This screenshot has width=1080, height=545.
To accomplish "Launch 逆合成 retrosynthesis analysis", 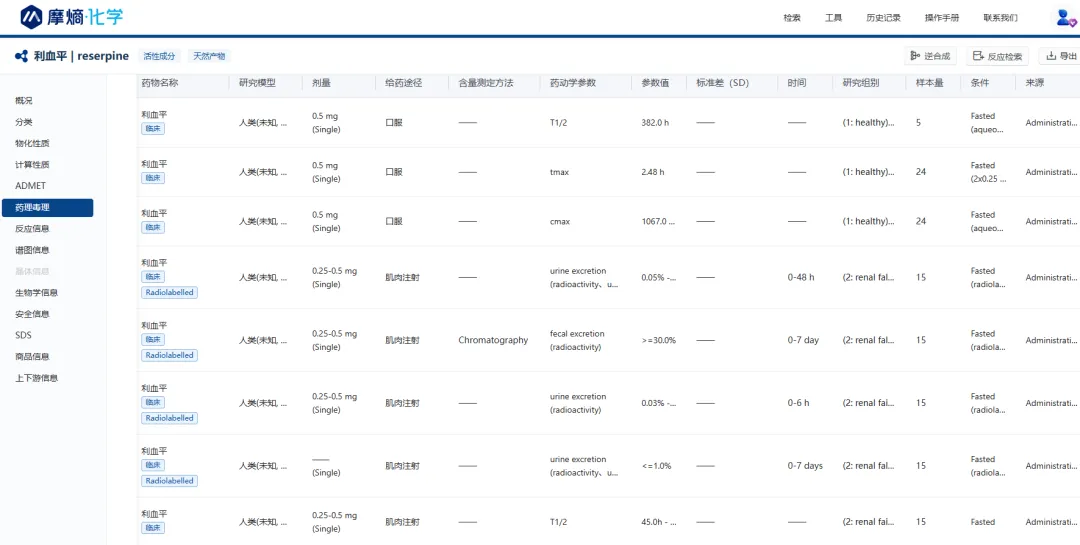I will 930,56.
